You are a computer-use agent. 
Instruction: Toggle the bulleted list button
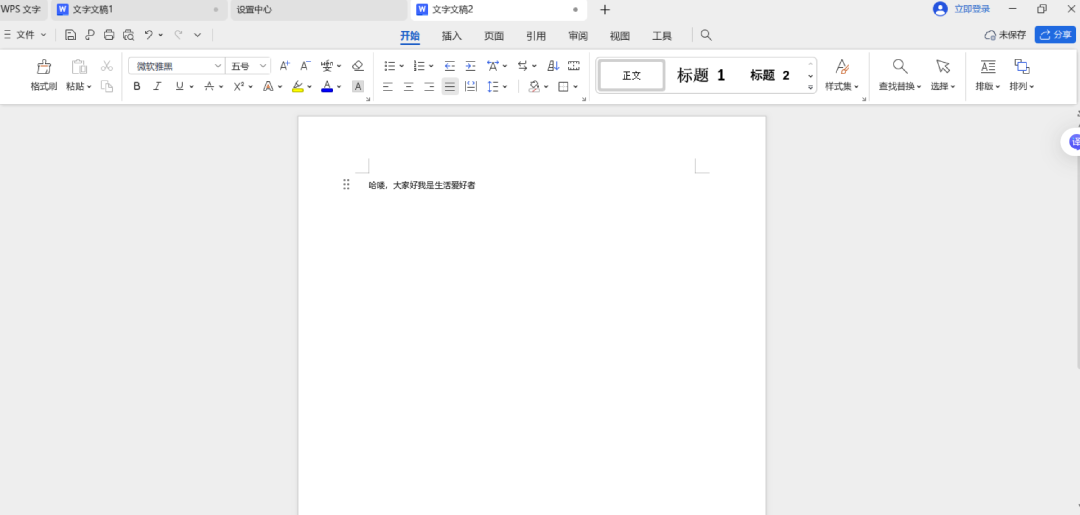coord(390,66)
